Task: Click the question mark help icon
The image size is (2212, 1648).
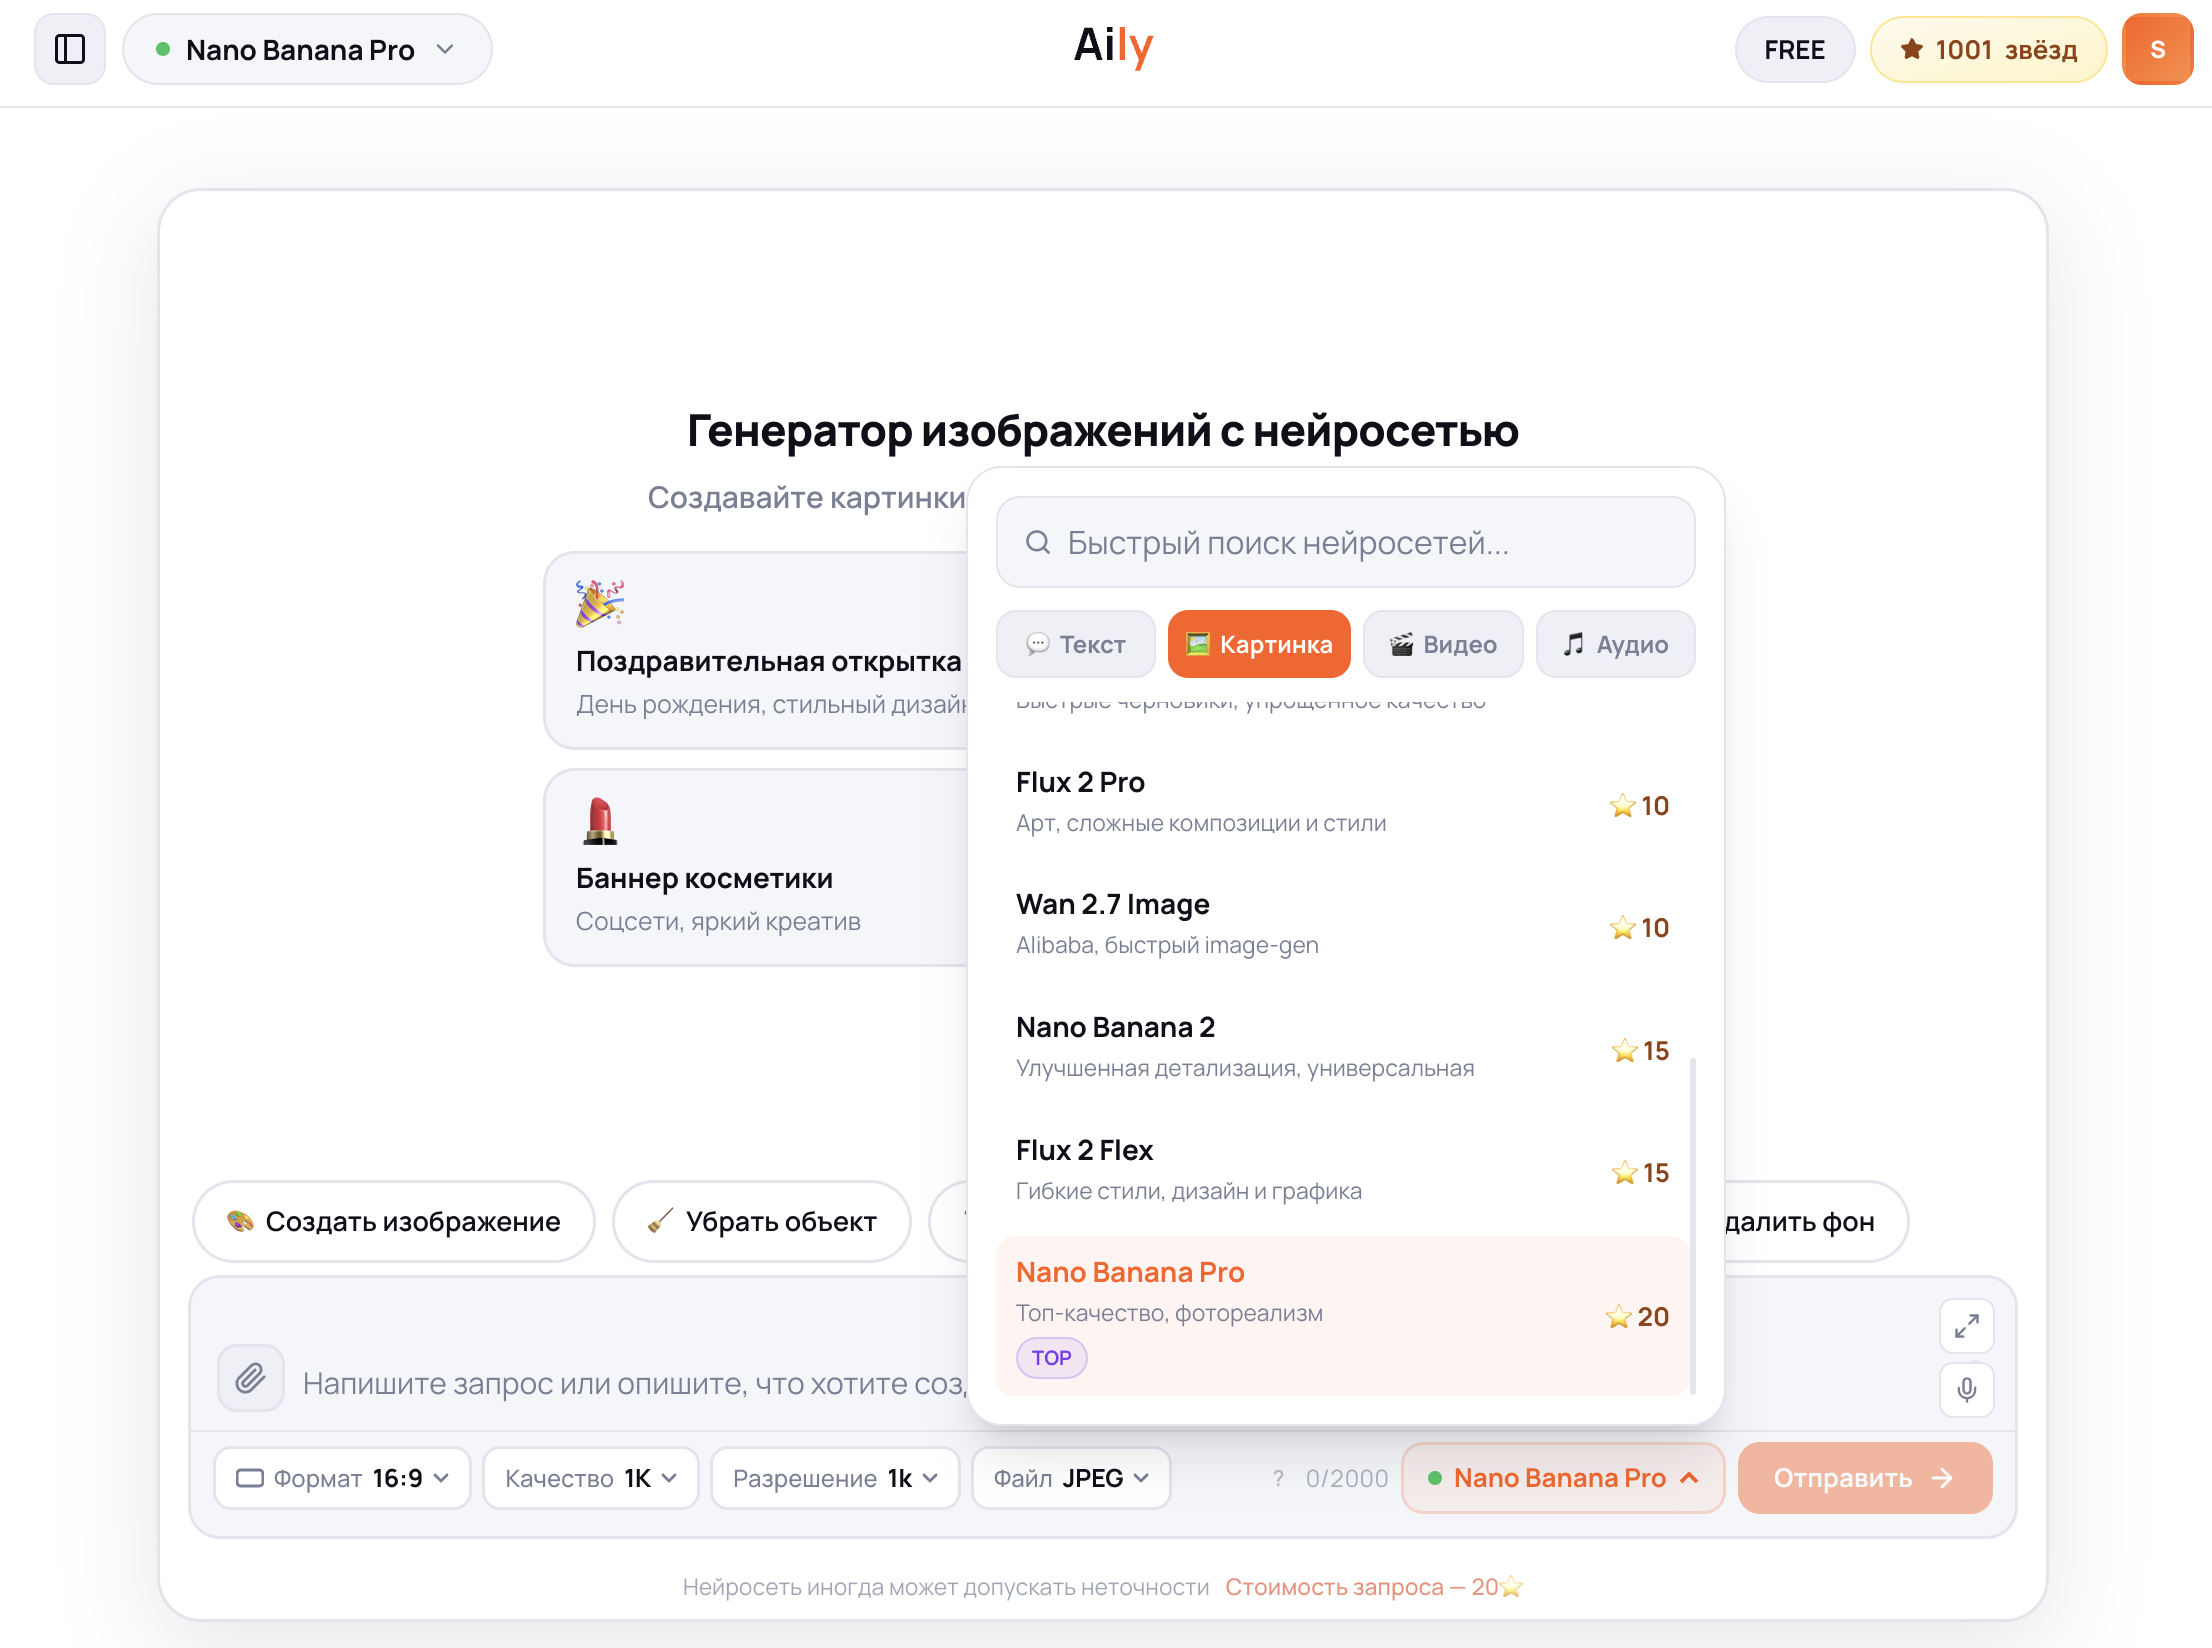Action: pos(1278,1478)
